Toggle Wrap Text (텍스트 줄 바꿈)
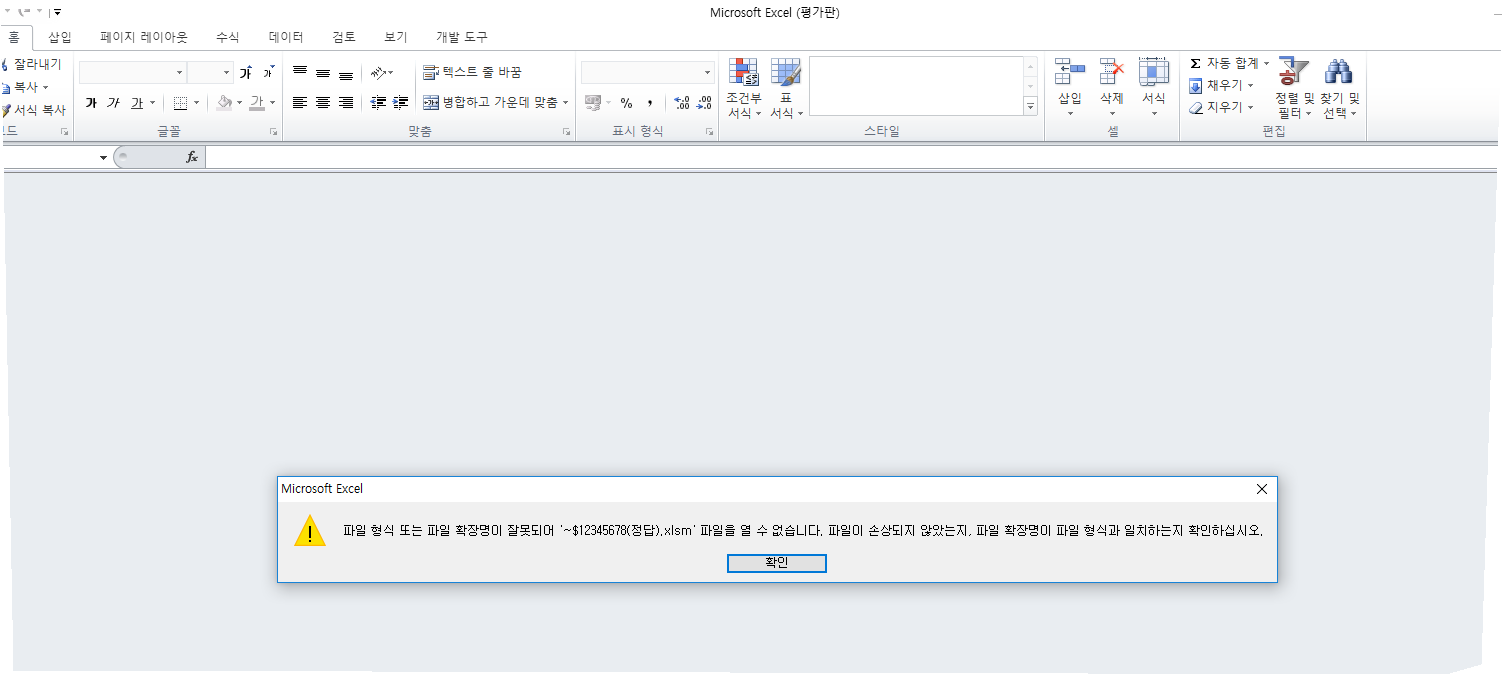The height and width of the screenshot is (675, 1503). click(x=472, y=72)
